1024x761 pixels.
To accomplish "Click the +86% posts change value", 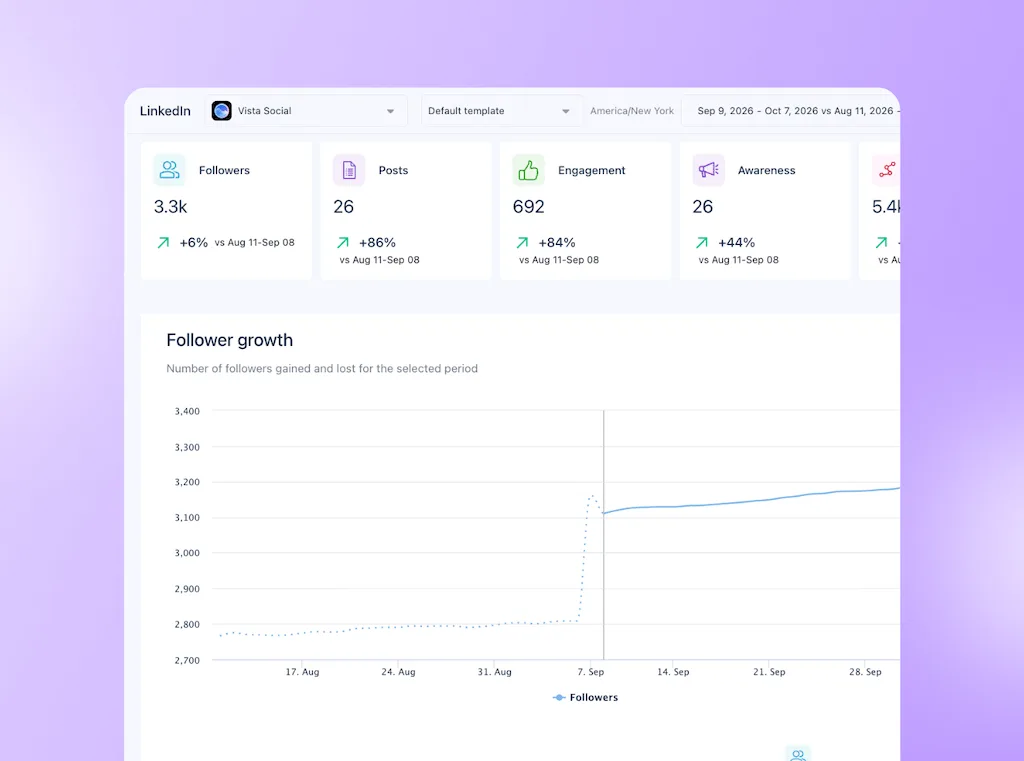I will (377, 242).
